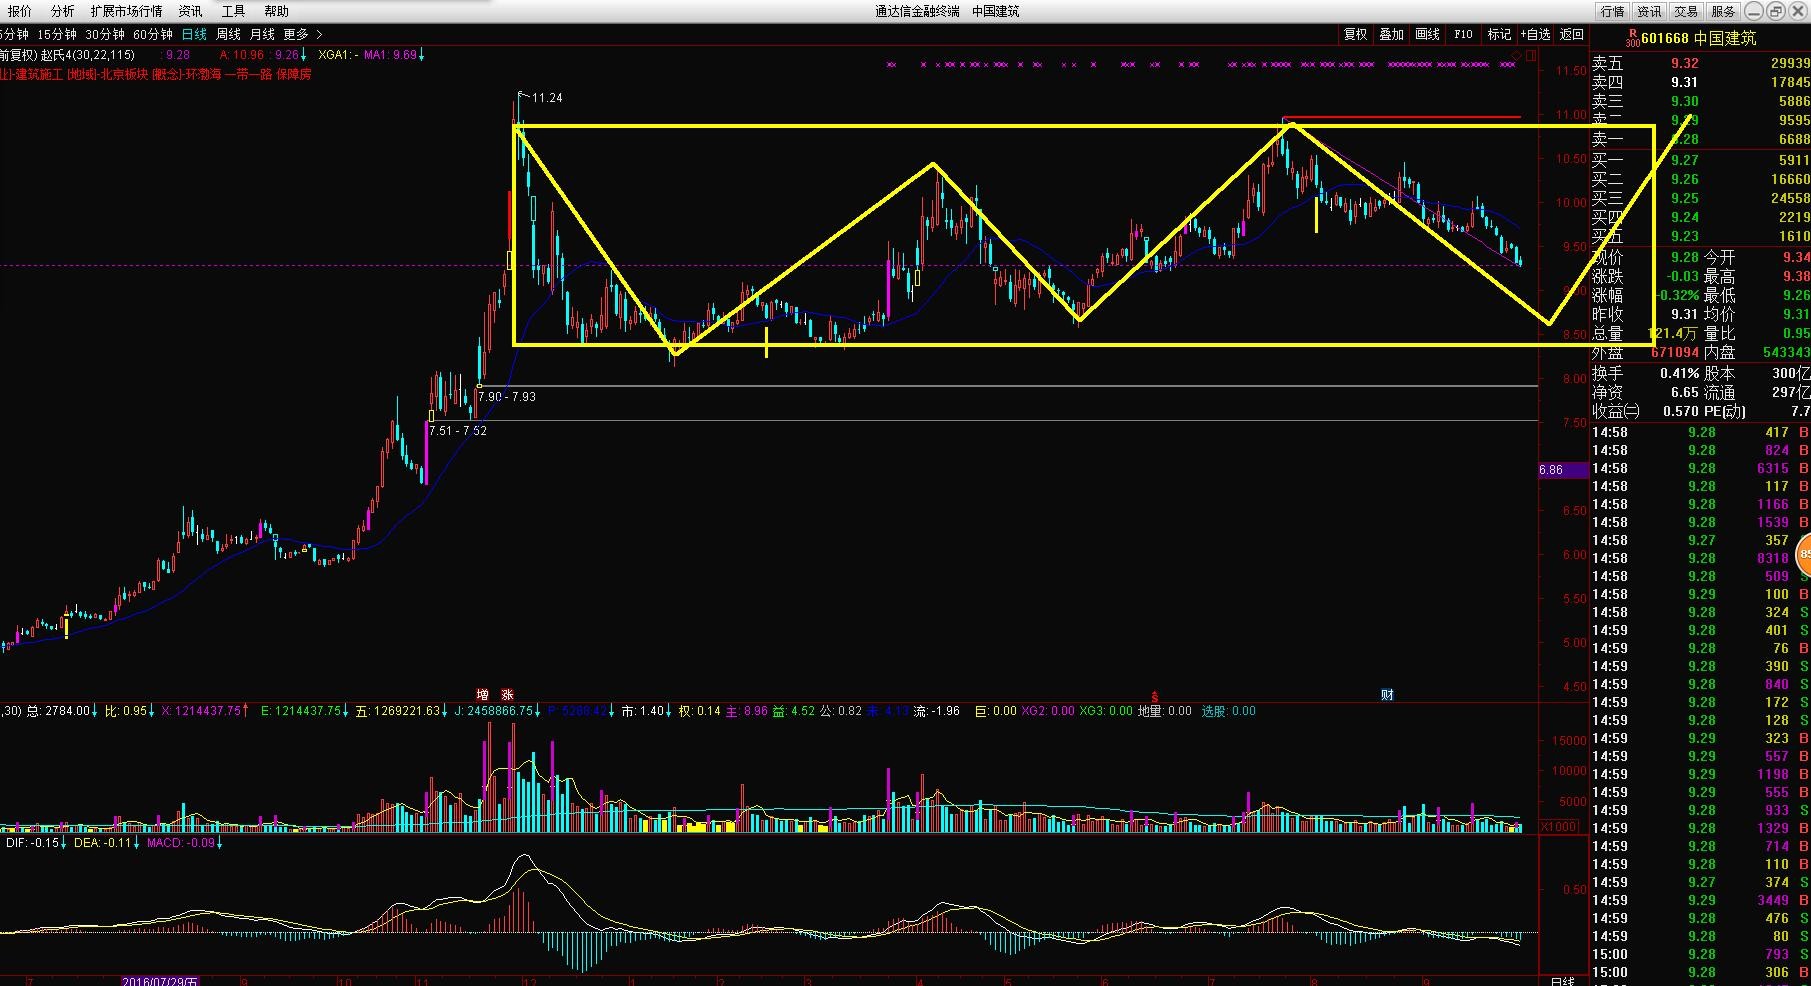Expand 更多 period options
This screenshot has height=986, width=1811.
tap(302, 34)
